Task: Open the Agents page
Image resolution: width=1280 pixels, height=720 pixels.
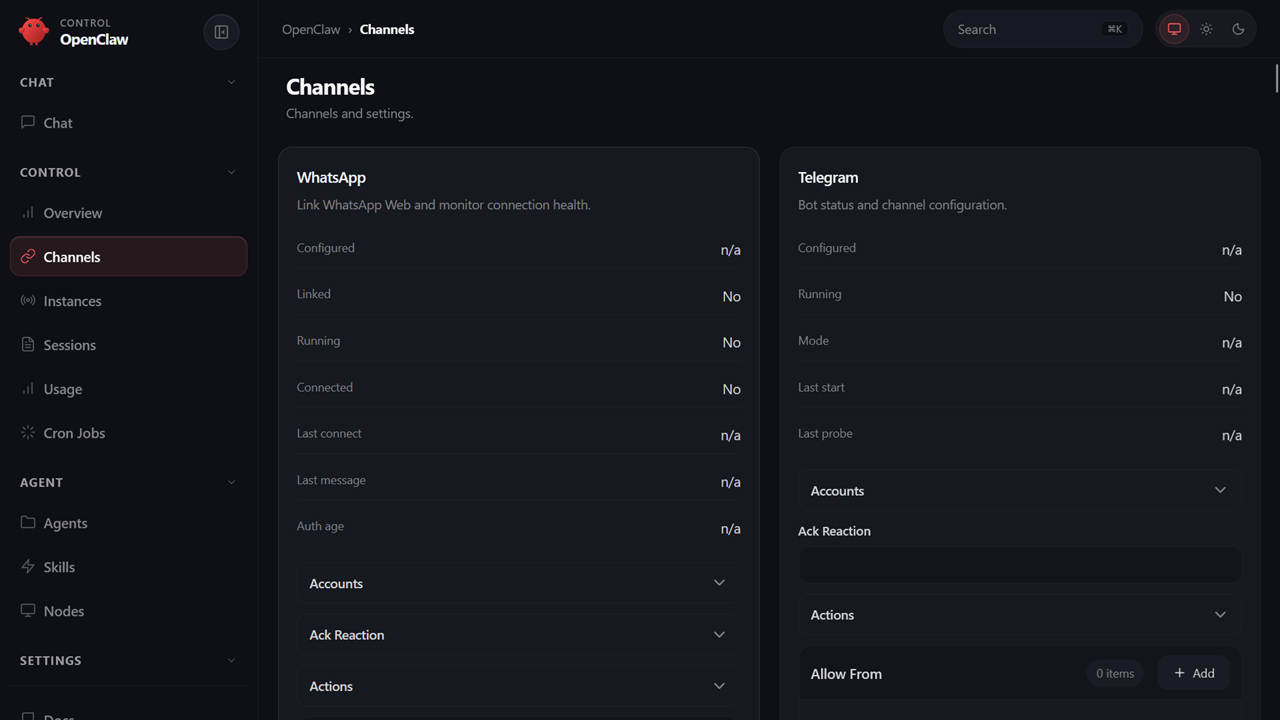Action: [x=128, y=523]
